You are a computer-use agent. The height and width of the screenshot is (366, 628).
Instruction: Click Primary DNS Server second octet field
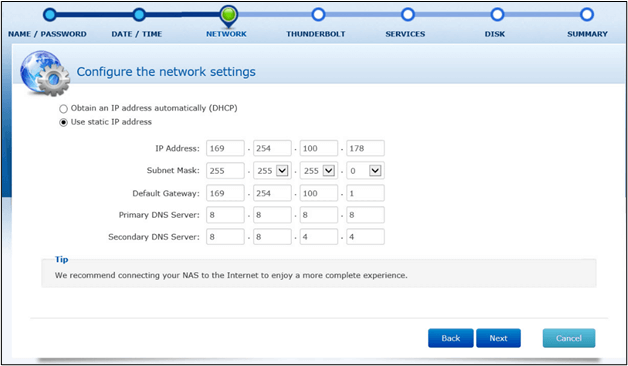click(272, 215)
